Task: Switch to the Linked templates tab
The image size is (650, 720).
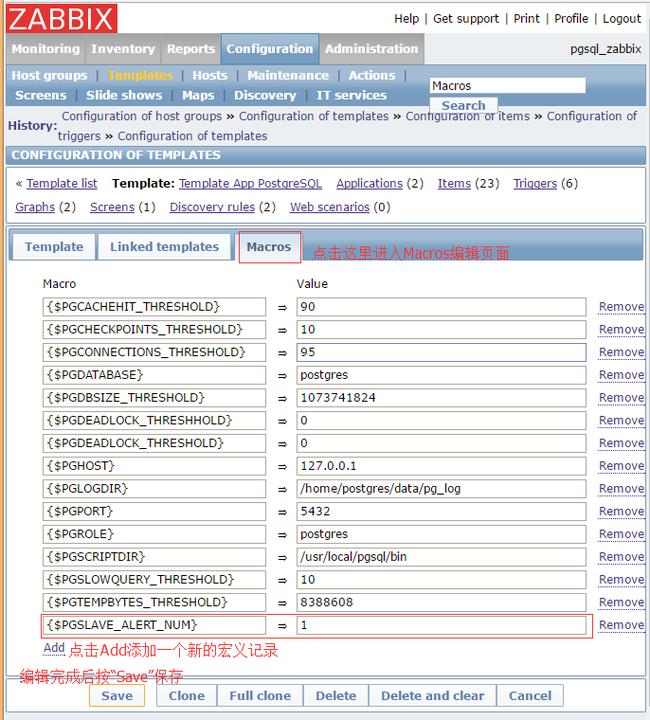Action: (164, 247)
